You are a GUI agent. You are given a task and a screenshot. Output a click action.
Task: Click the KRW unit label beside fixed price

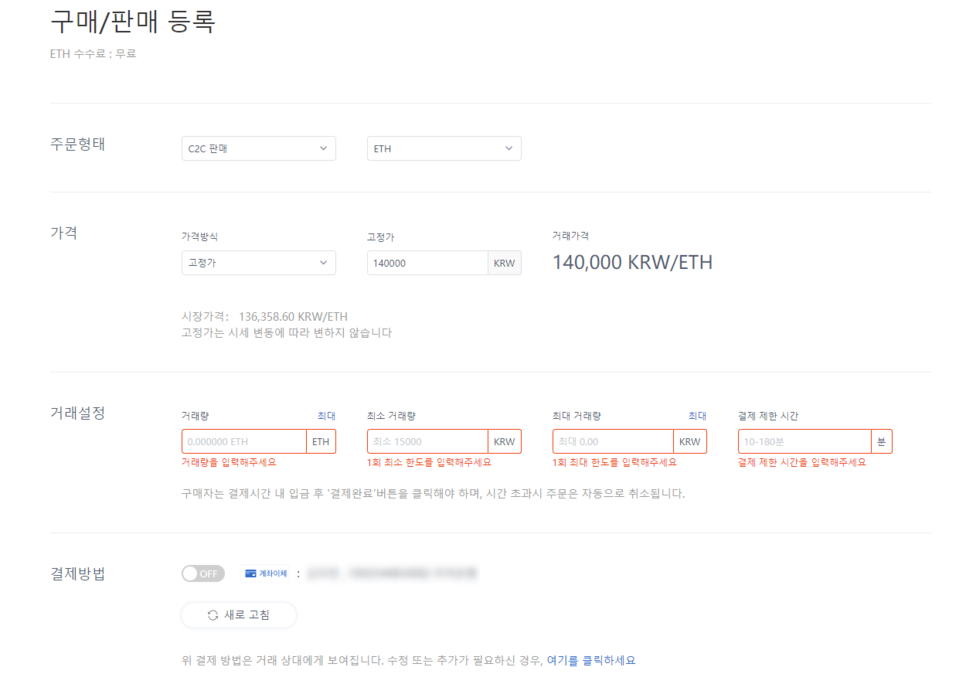pyautogui.click(x=505, y=263)
